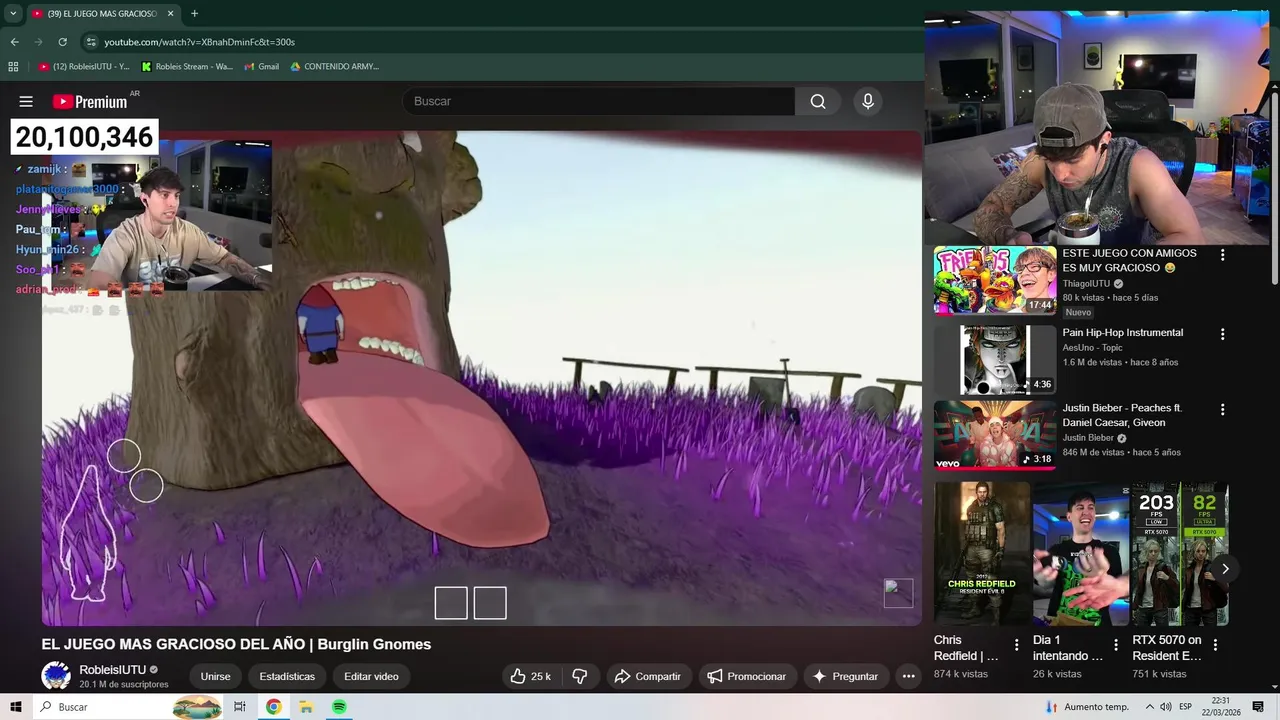Image resolution: width=1280 pixels, height=720 pixels.
Task: Click Windows taskbar Buscar search box
Action: 127,707
